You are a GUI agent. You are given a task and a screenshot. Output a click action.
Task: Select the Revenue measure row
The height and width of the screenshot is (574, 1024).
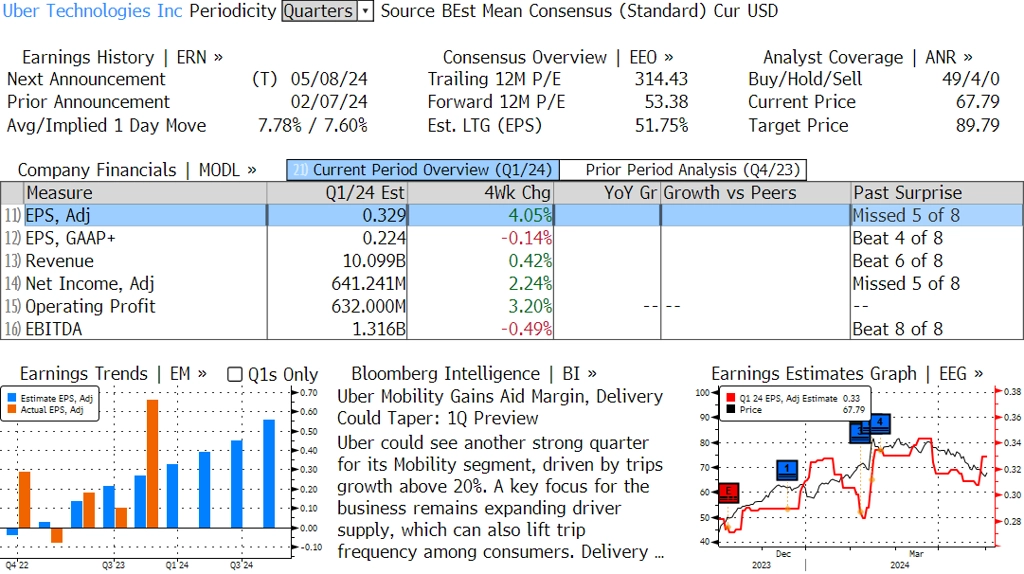pos(512,261)
